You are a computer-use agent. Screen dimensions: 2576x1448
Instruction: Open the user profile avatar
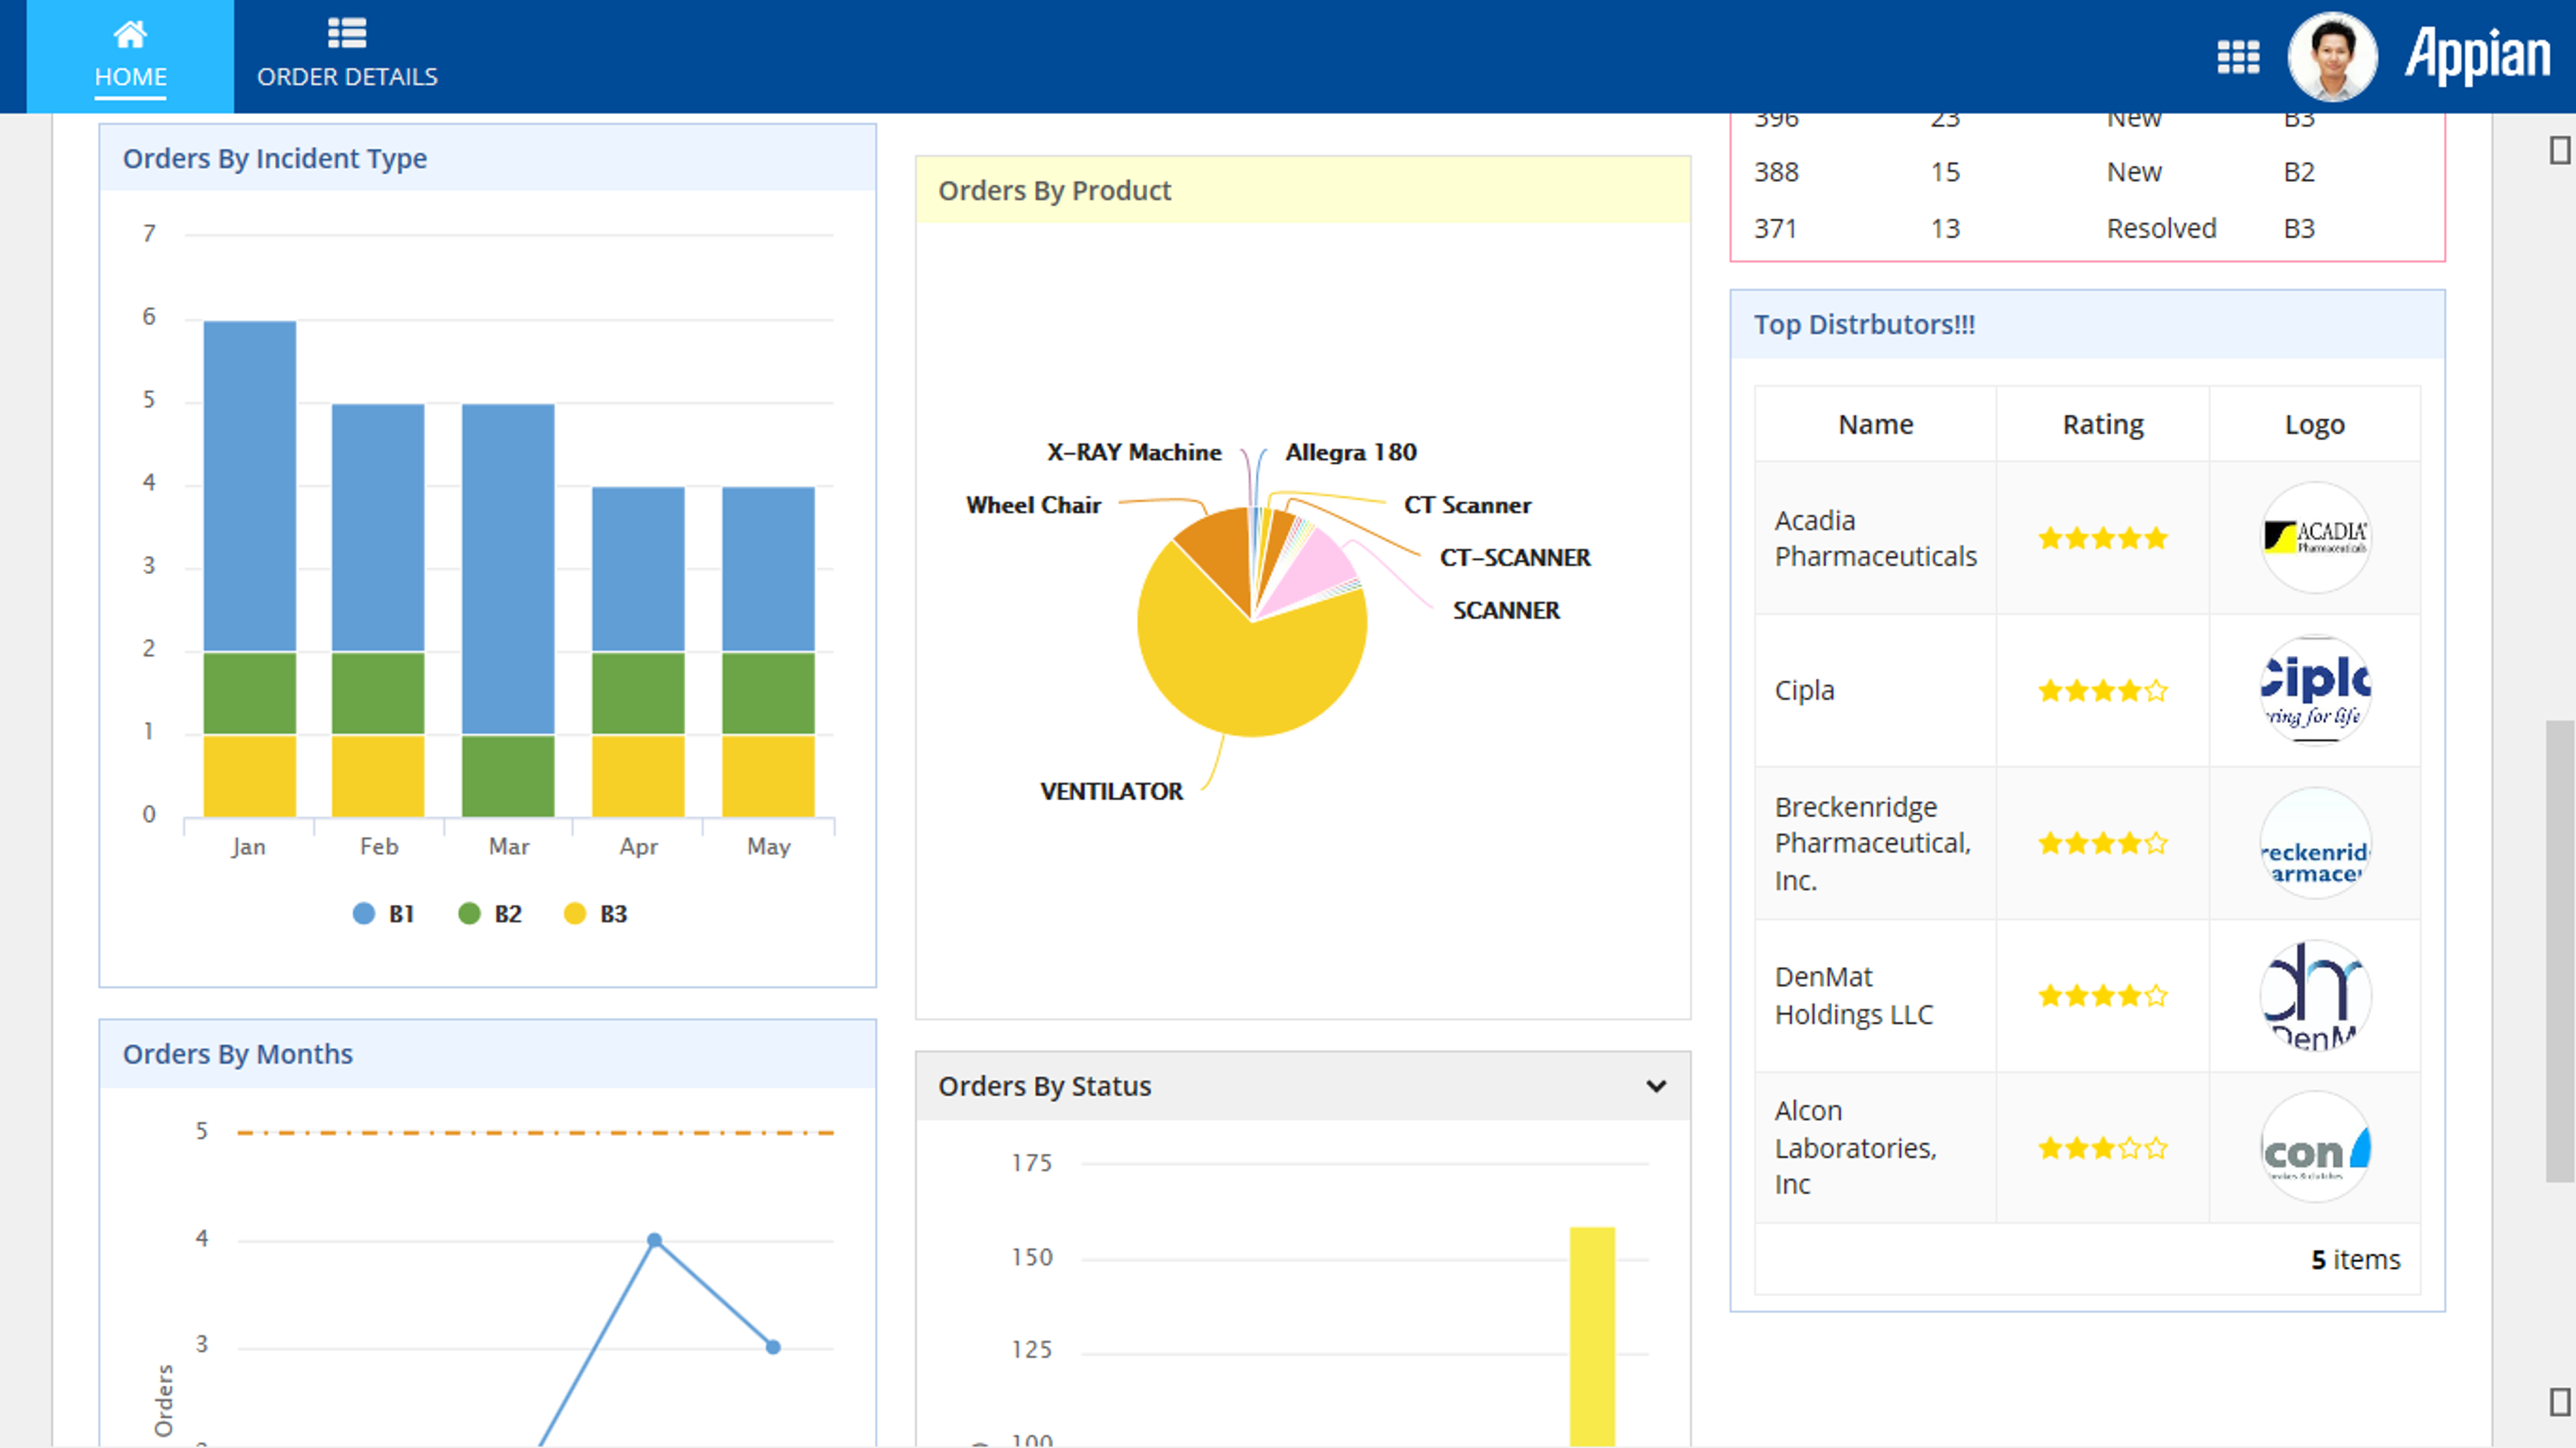(x=2332, y=57)
